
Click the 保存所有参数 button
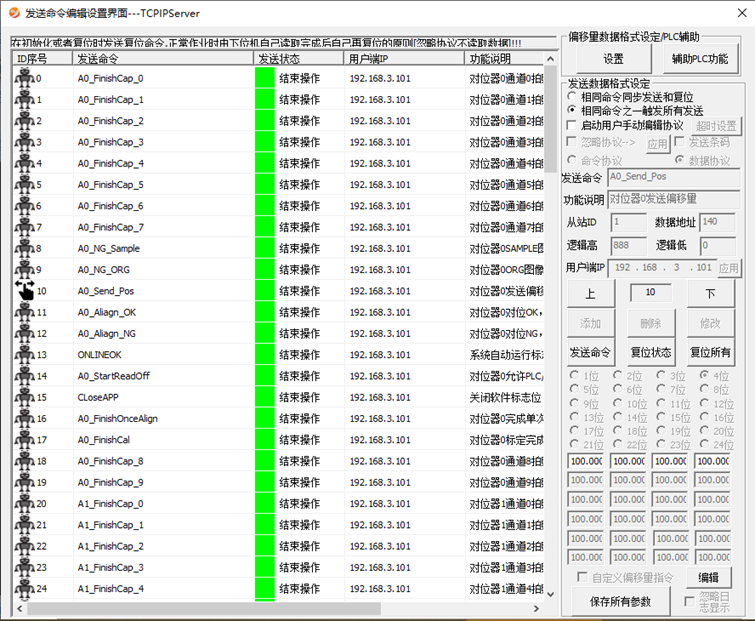(620, 601)
